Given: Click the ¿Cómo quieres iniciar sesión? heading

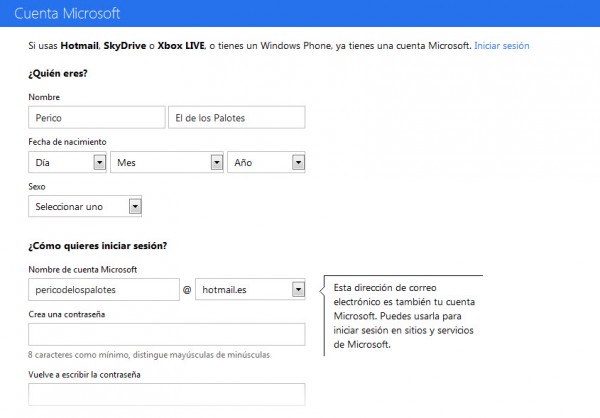Looking at the screenshot, I should pyautogui.click(x=98, y=245).
